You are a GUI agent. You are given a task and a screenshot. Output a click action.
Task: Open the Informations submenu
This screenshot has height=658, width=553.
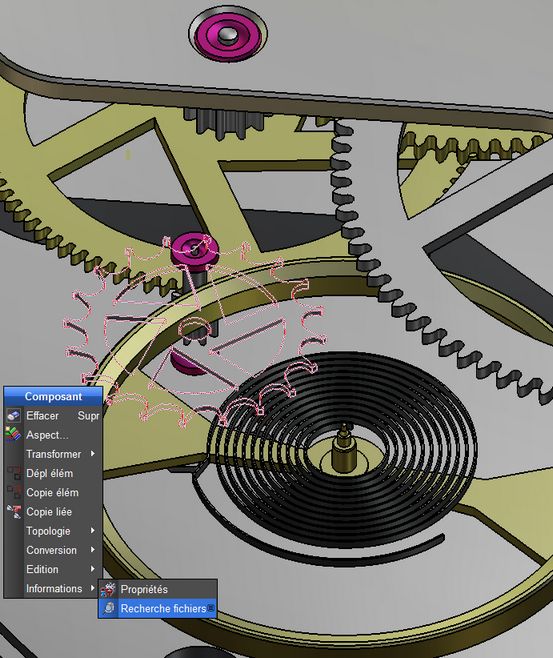pyautogui.click(x=53, y=588)
